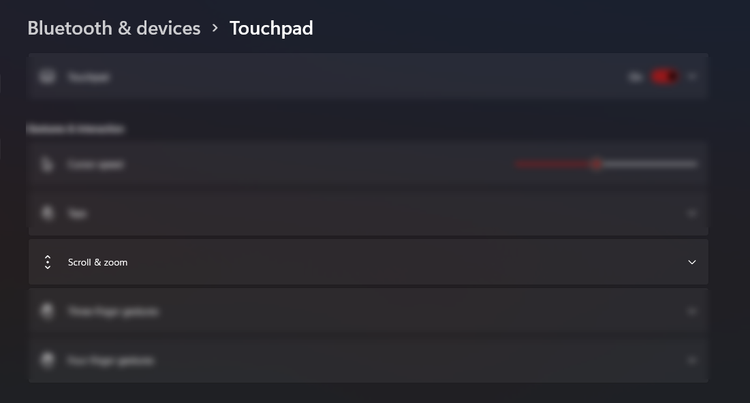The width and height of the screenshot is (750, 403).
Task: Click the Cursor speed icon
Action: tap(47, 164)
